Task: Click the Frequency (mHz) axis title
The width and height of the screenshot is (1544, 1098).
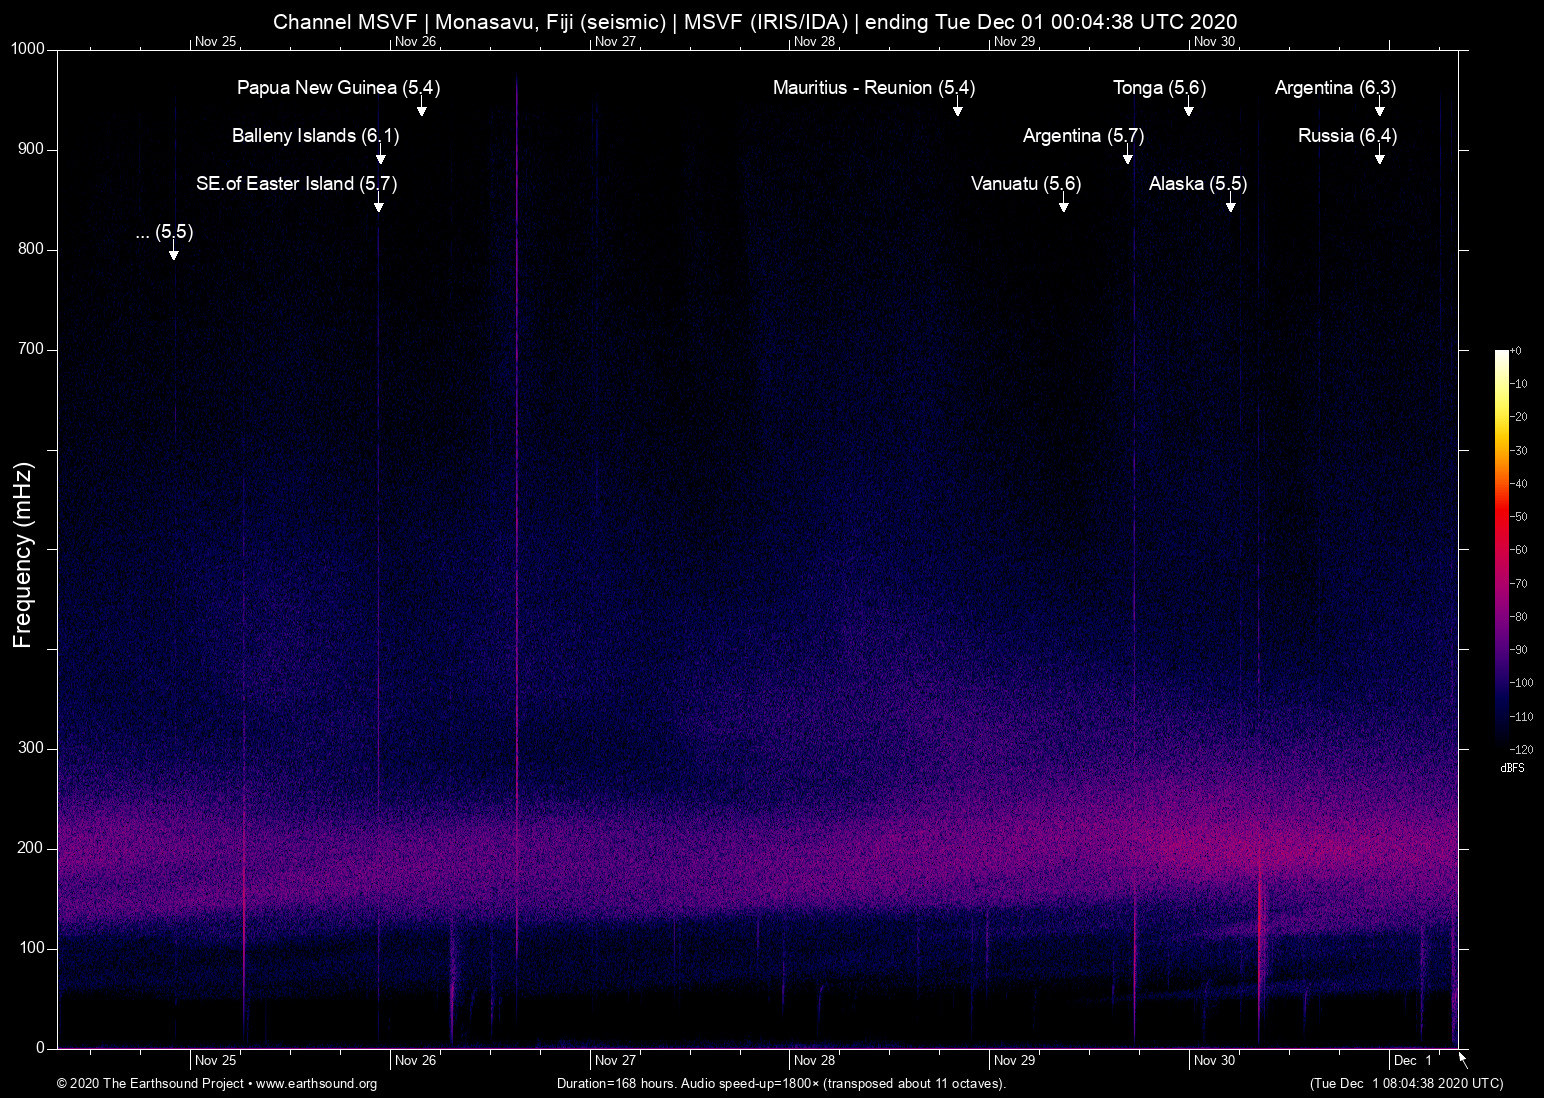Action: 23,555
